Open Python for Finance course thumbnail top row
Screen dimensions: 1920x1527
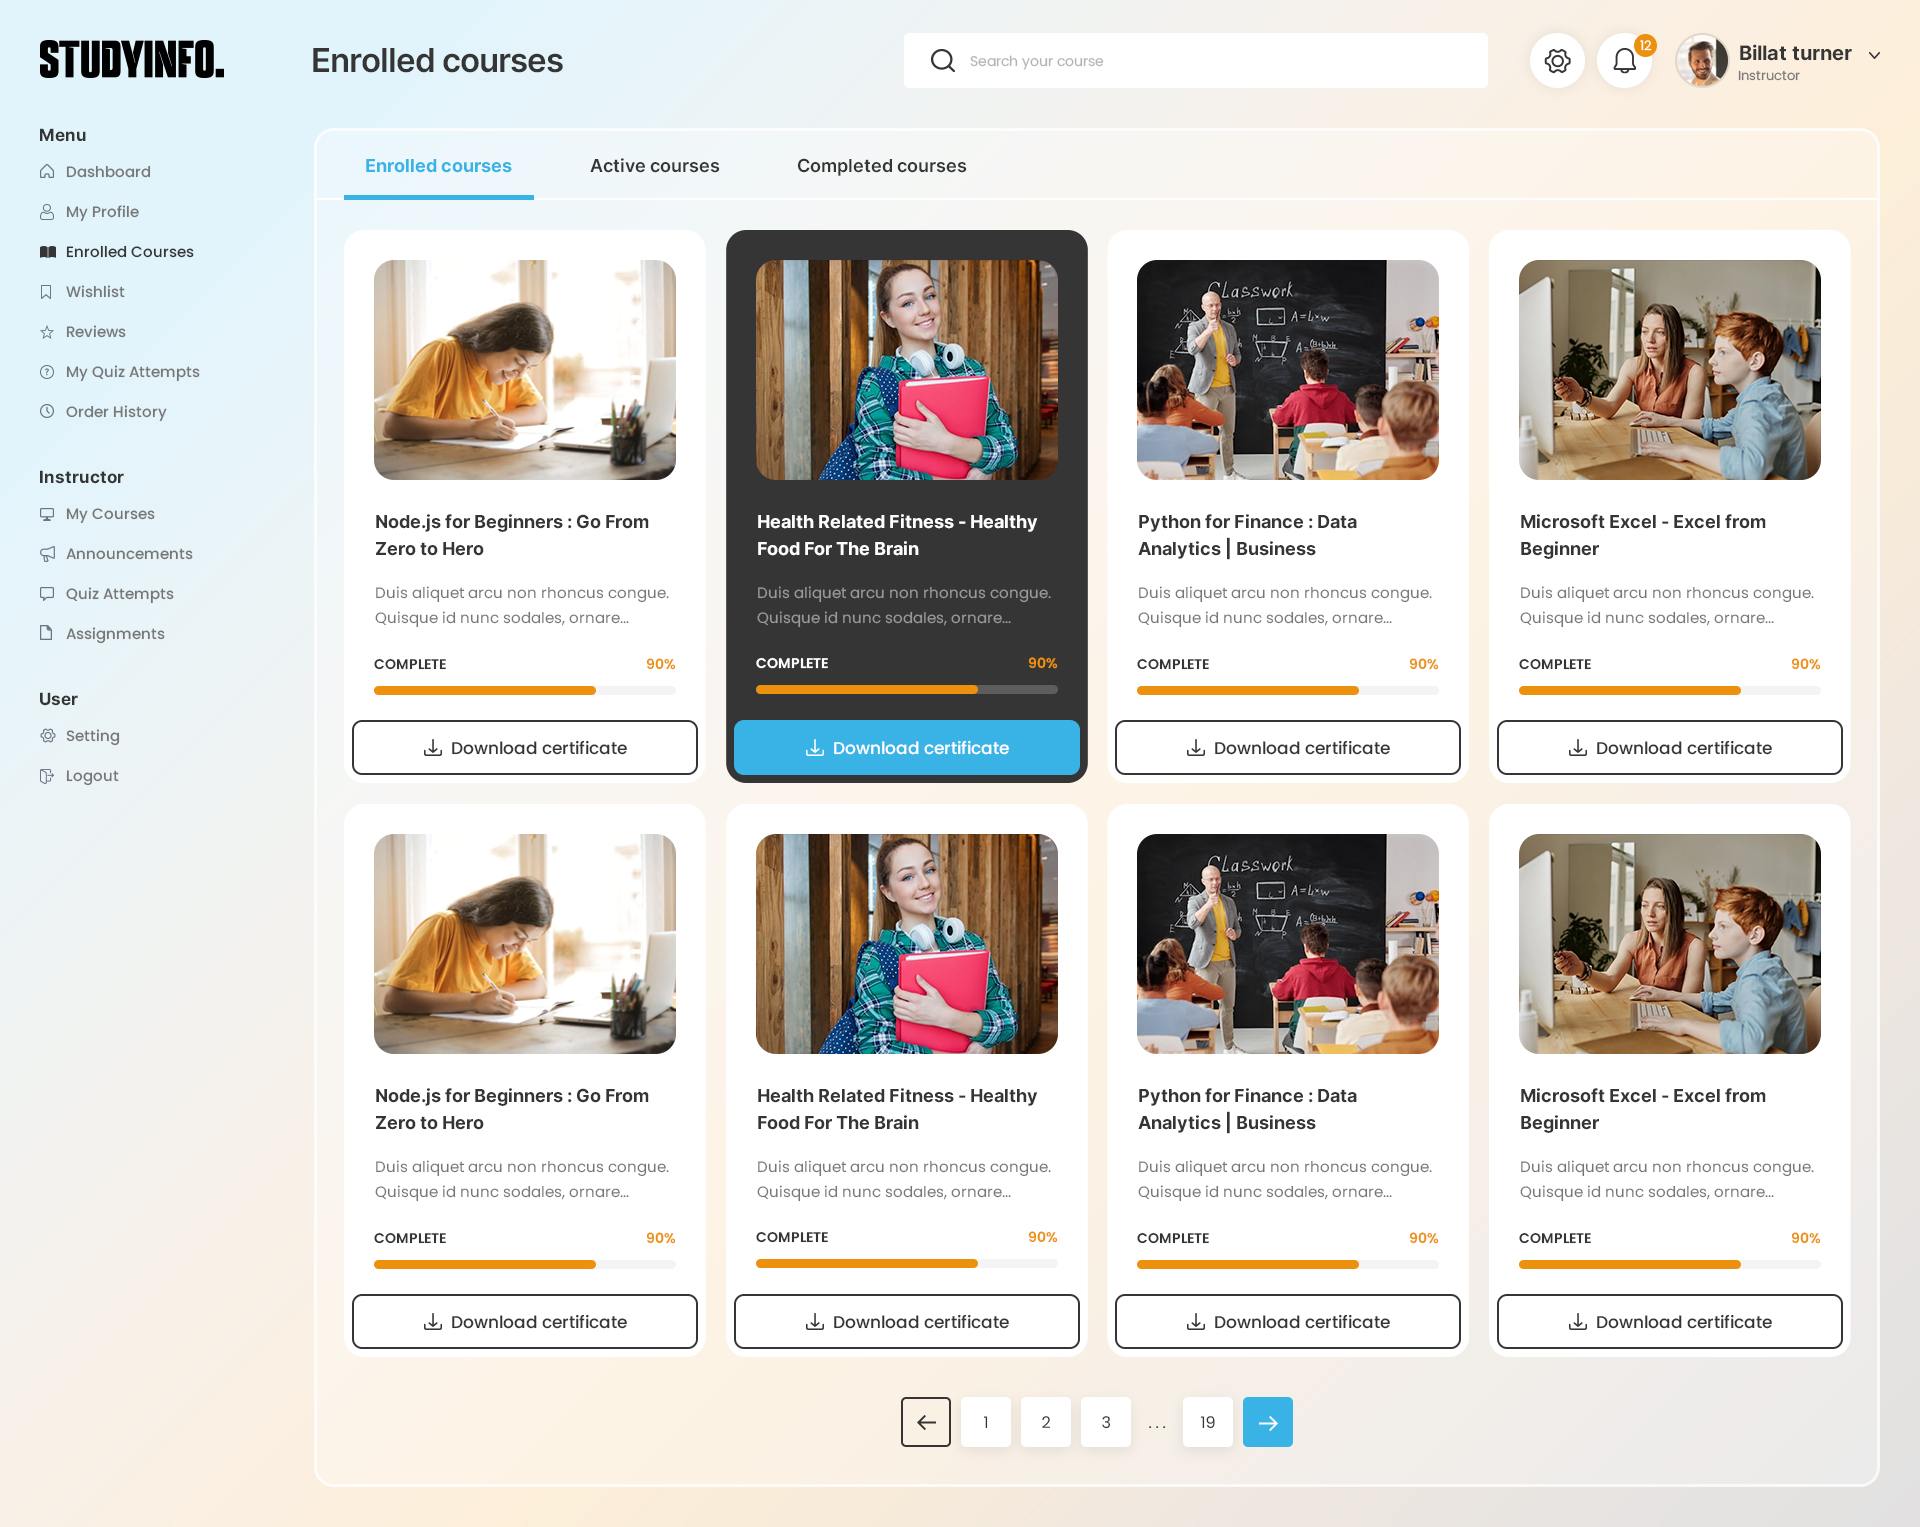pos(1287,370)
